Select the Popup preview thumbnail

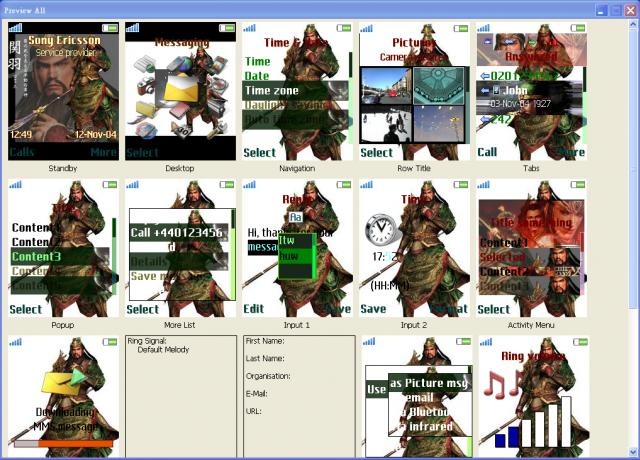point(63,248)
